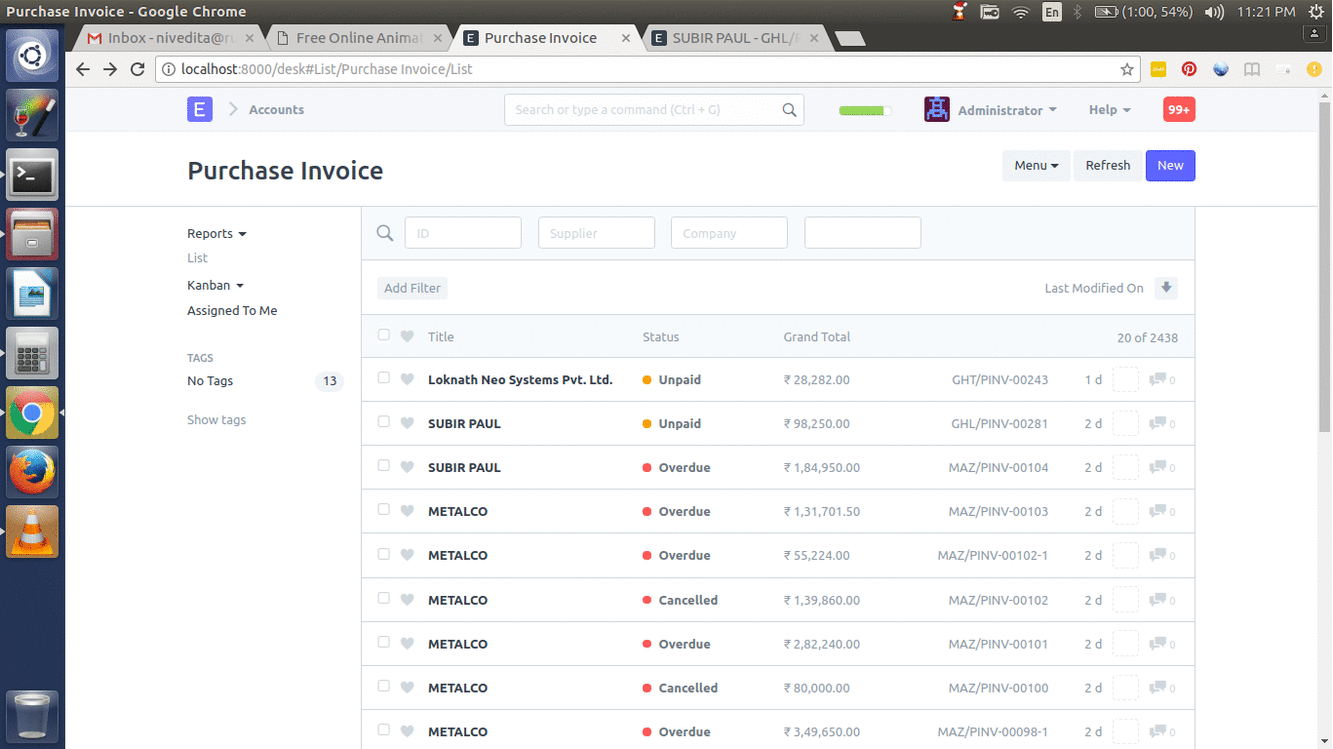The height and width of the screenshot is (749, 1333).
Task: Click the green progress bar in navbar
Action: tap(865, 111)
